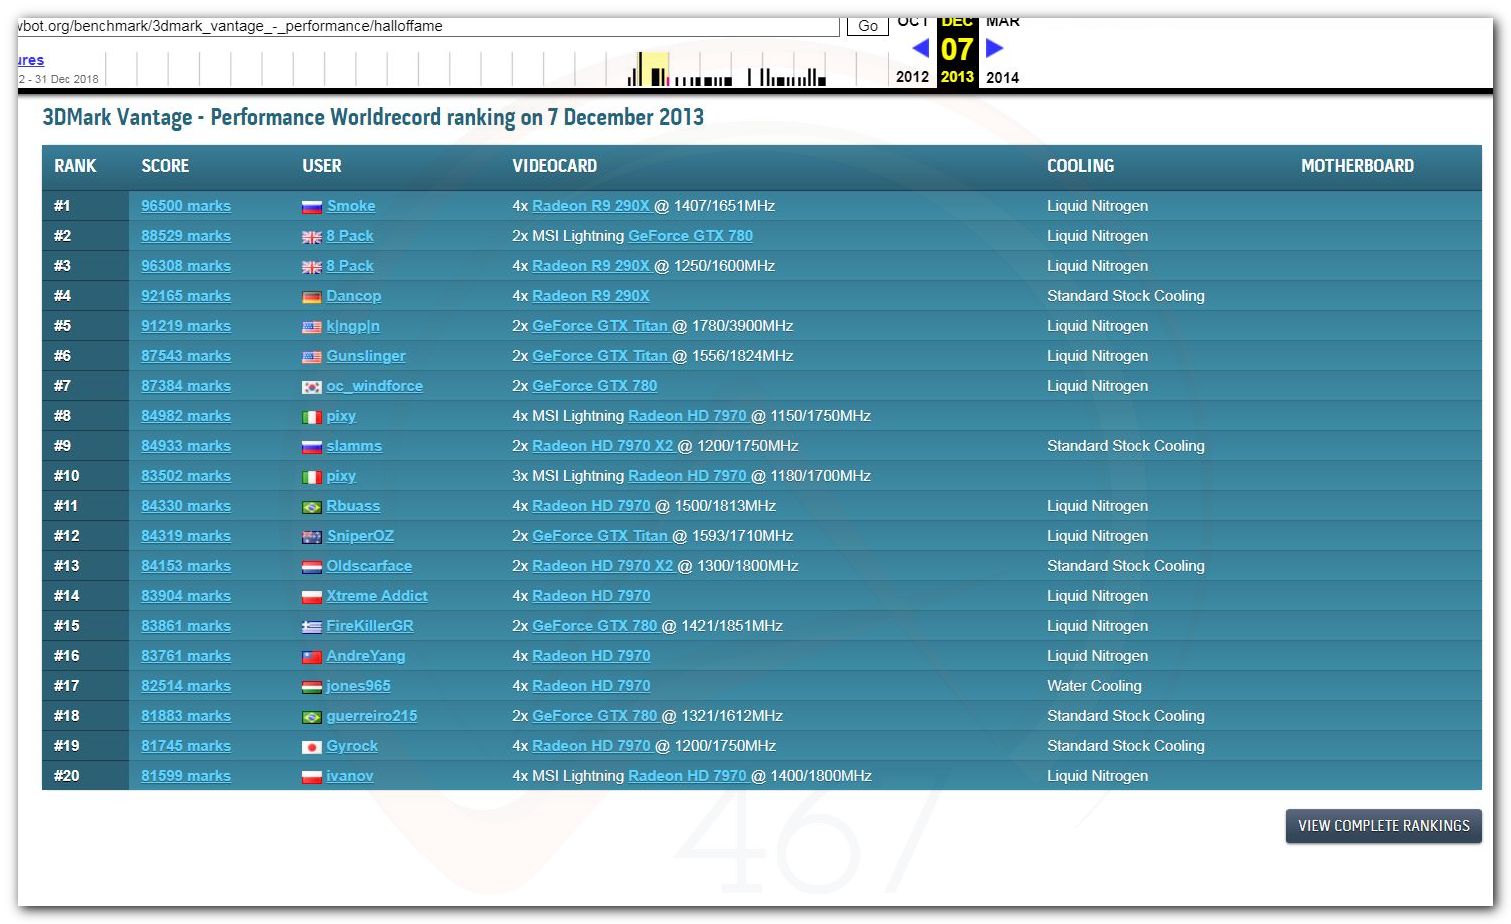
Task: Click the Greek flag beside FireKillerGR
Action: 312,627
